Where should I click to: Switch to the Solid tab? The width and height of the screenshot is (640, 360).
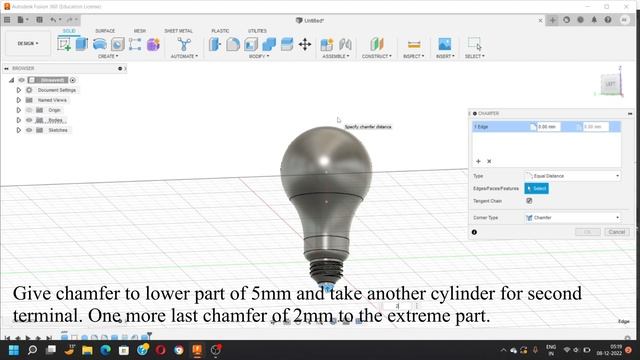[x=69, y=31]
